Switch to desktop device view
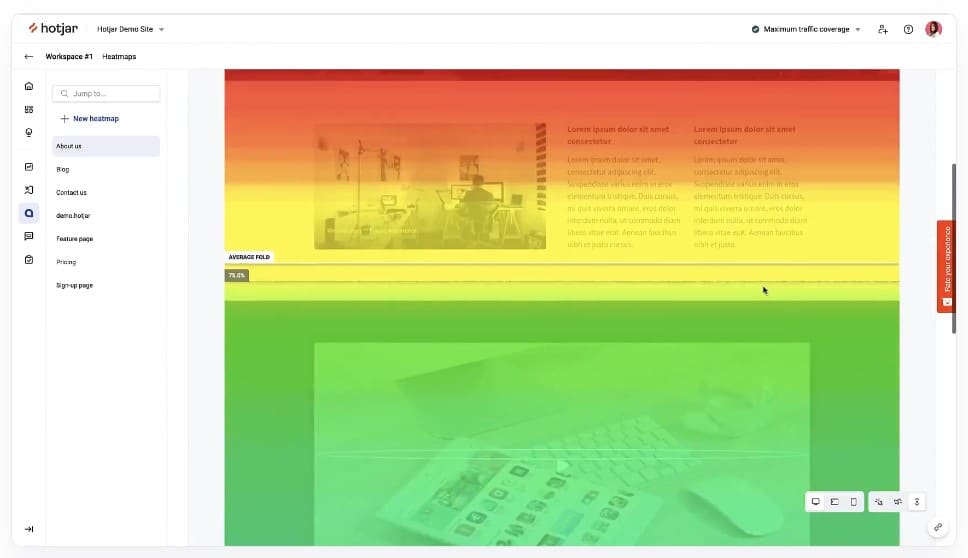The image size is (968, 558). (x=816, y=502)
